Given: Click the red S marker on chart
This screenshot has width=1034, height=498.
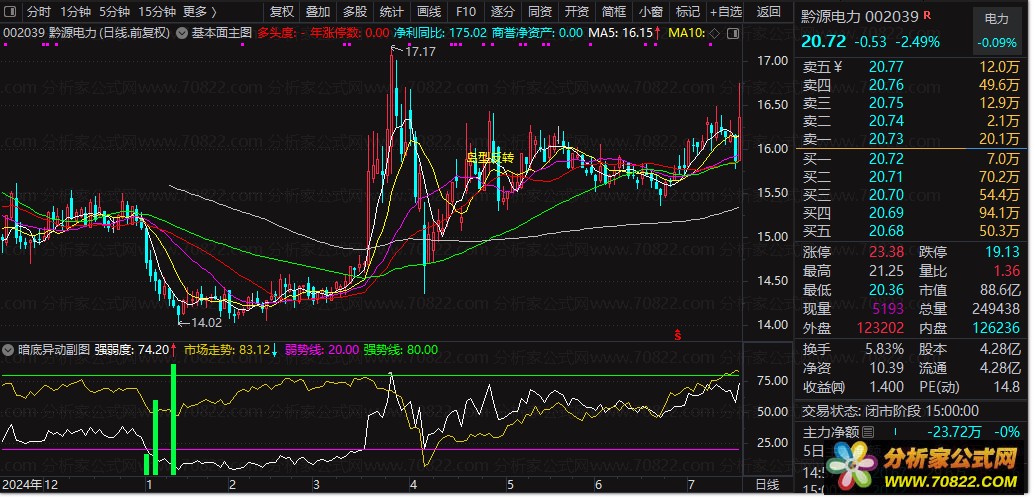Looking at the screenshot, I should 677,335.
